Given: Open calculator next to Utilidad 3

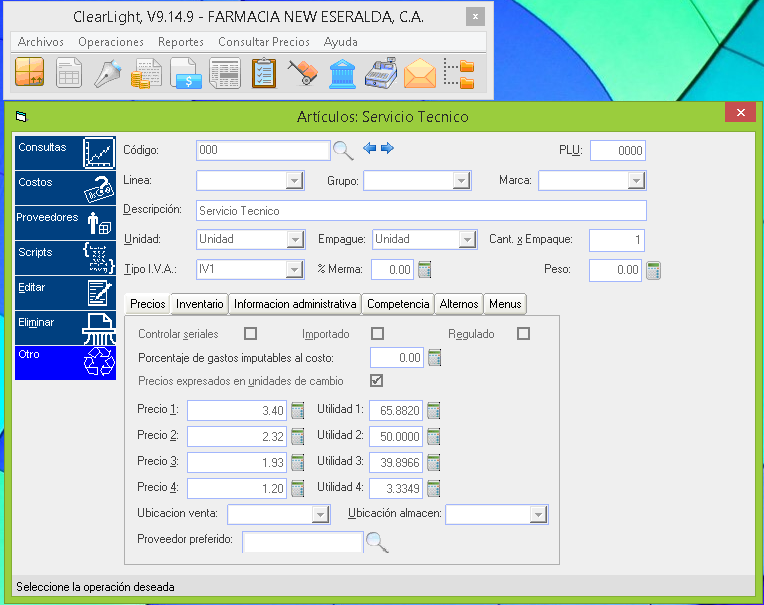Looking at the screenshot, I should [434, 462].
